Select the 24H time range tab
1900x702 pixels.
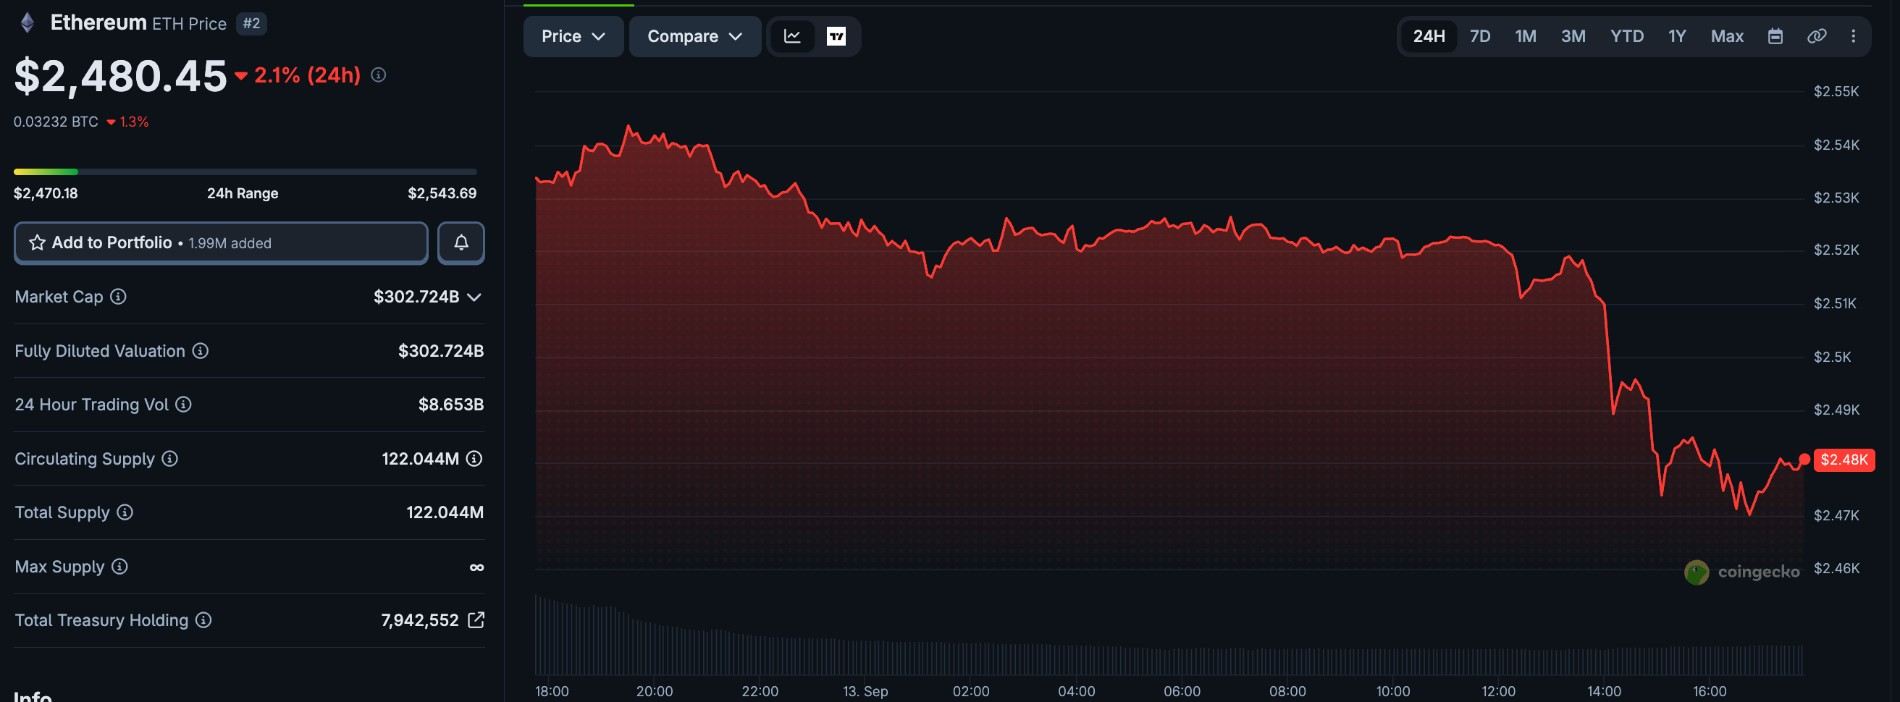pyautogui.click(x=1429, y=36)
